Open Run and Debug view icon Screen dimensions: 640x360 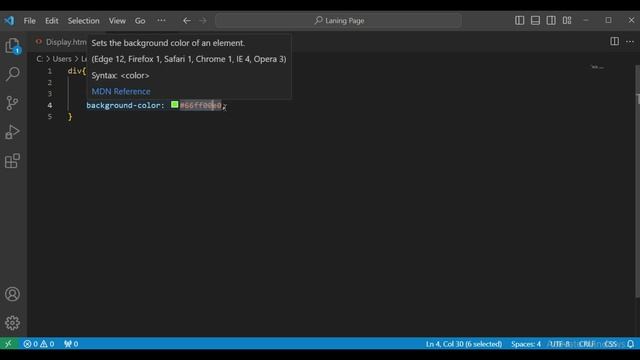point(13,132)
